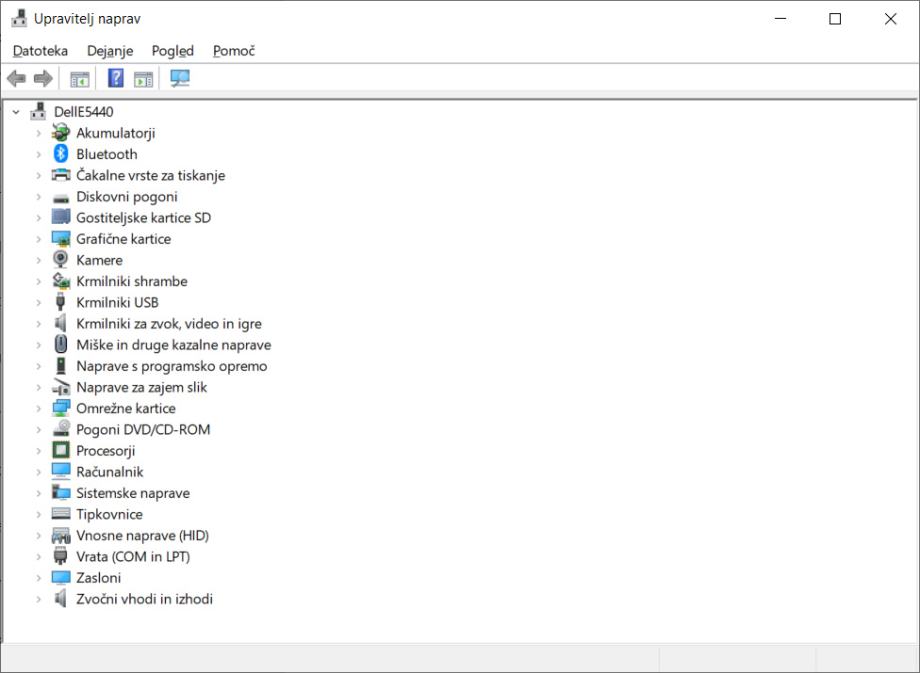Click the mouse icon for Miške in druge kazalne naprave
Image resolution: width=920 pixels, height=673 pixels.
pos(60,344)
